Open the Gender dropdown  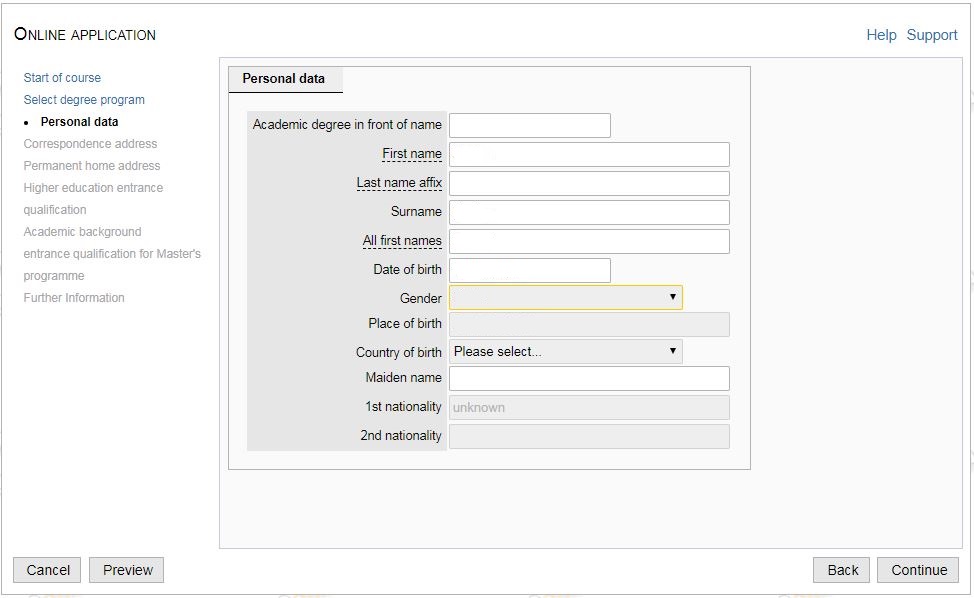point(565,298)
